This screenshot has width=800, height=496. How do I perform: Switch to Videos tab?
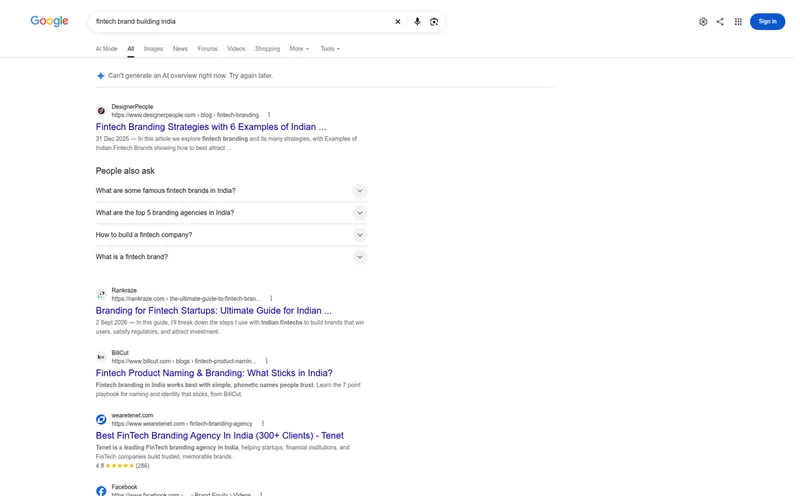point(236,48)
